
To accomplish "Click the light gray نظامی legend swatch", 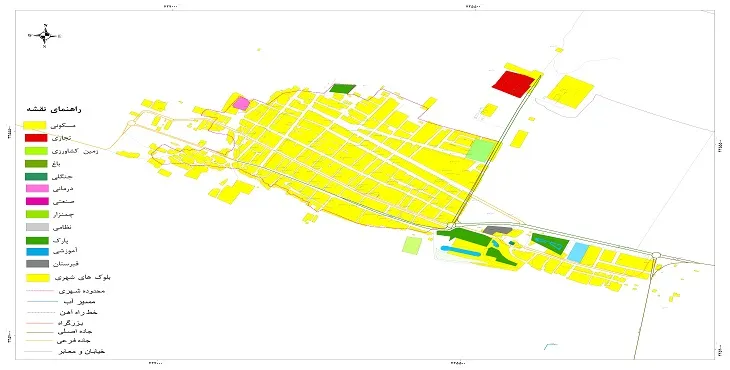I will click(x=36, y=228).
